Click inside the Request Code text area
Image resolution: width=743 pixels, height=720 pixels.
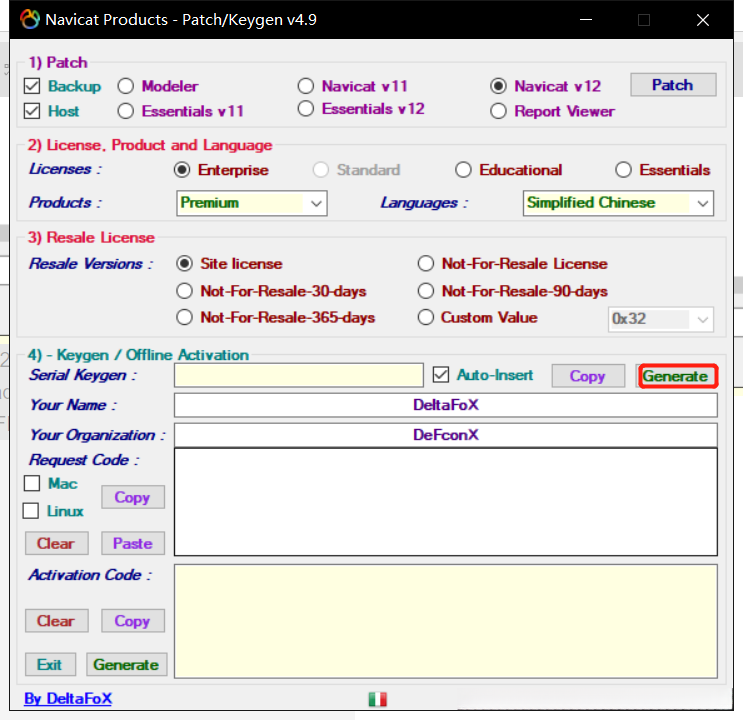tap(445, 502)
